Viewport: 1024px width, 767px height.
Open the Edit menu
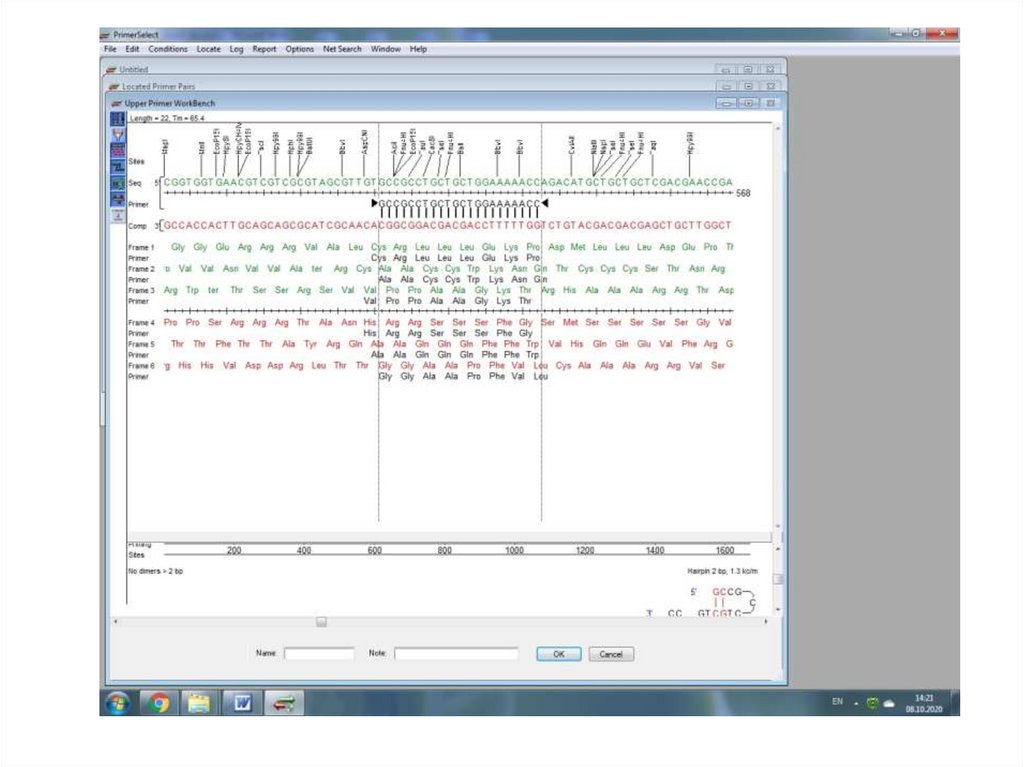[x=132, y=49]
